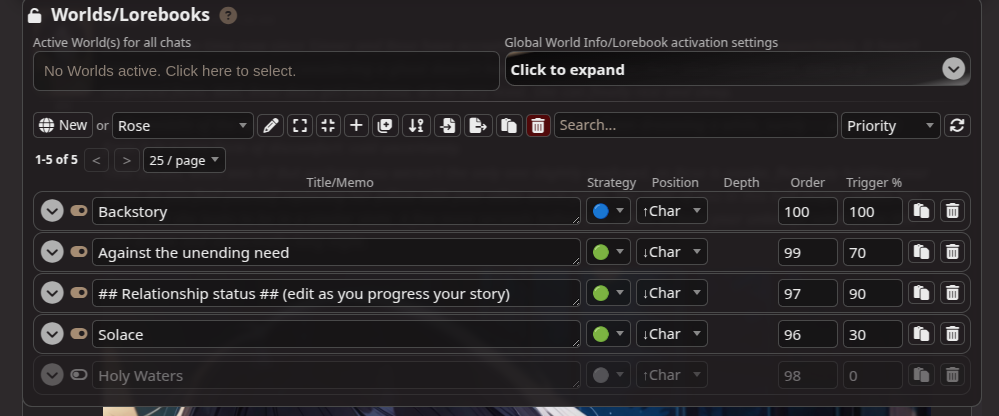Viewport: 999px width, 416px height.
Task: Edit the Holy Waters title field
Action: point(336,375)
